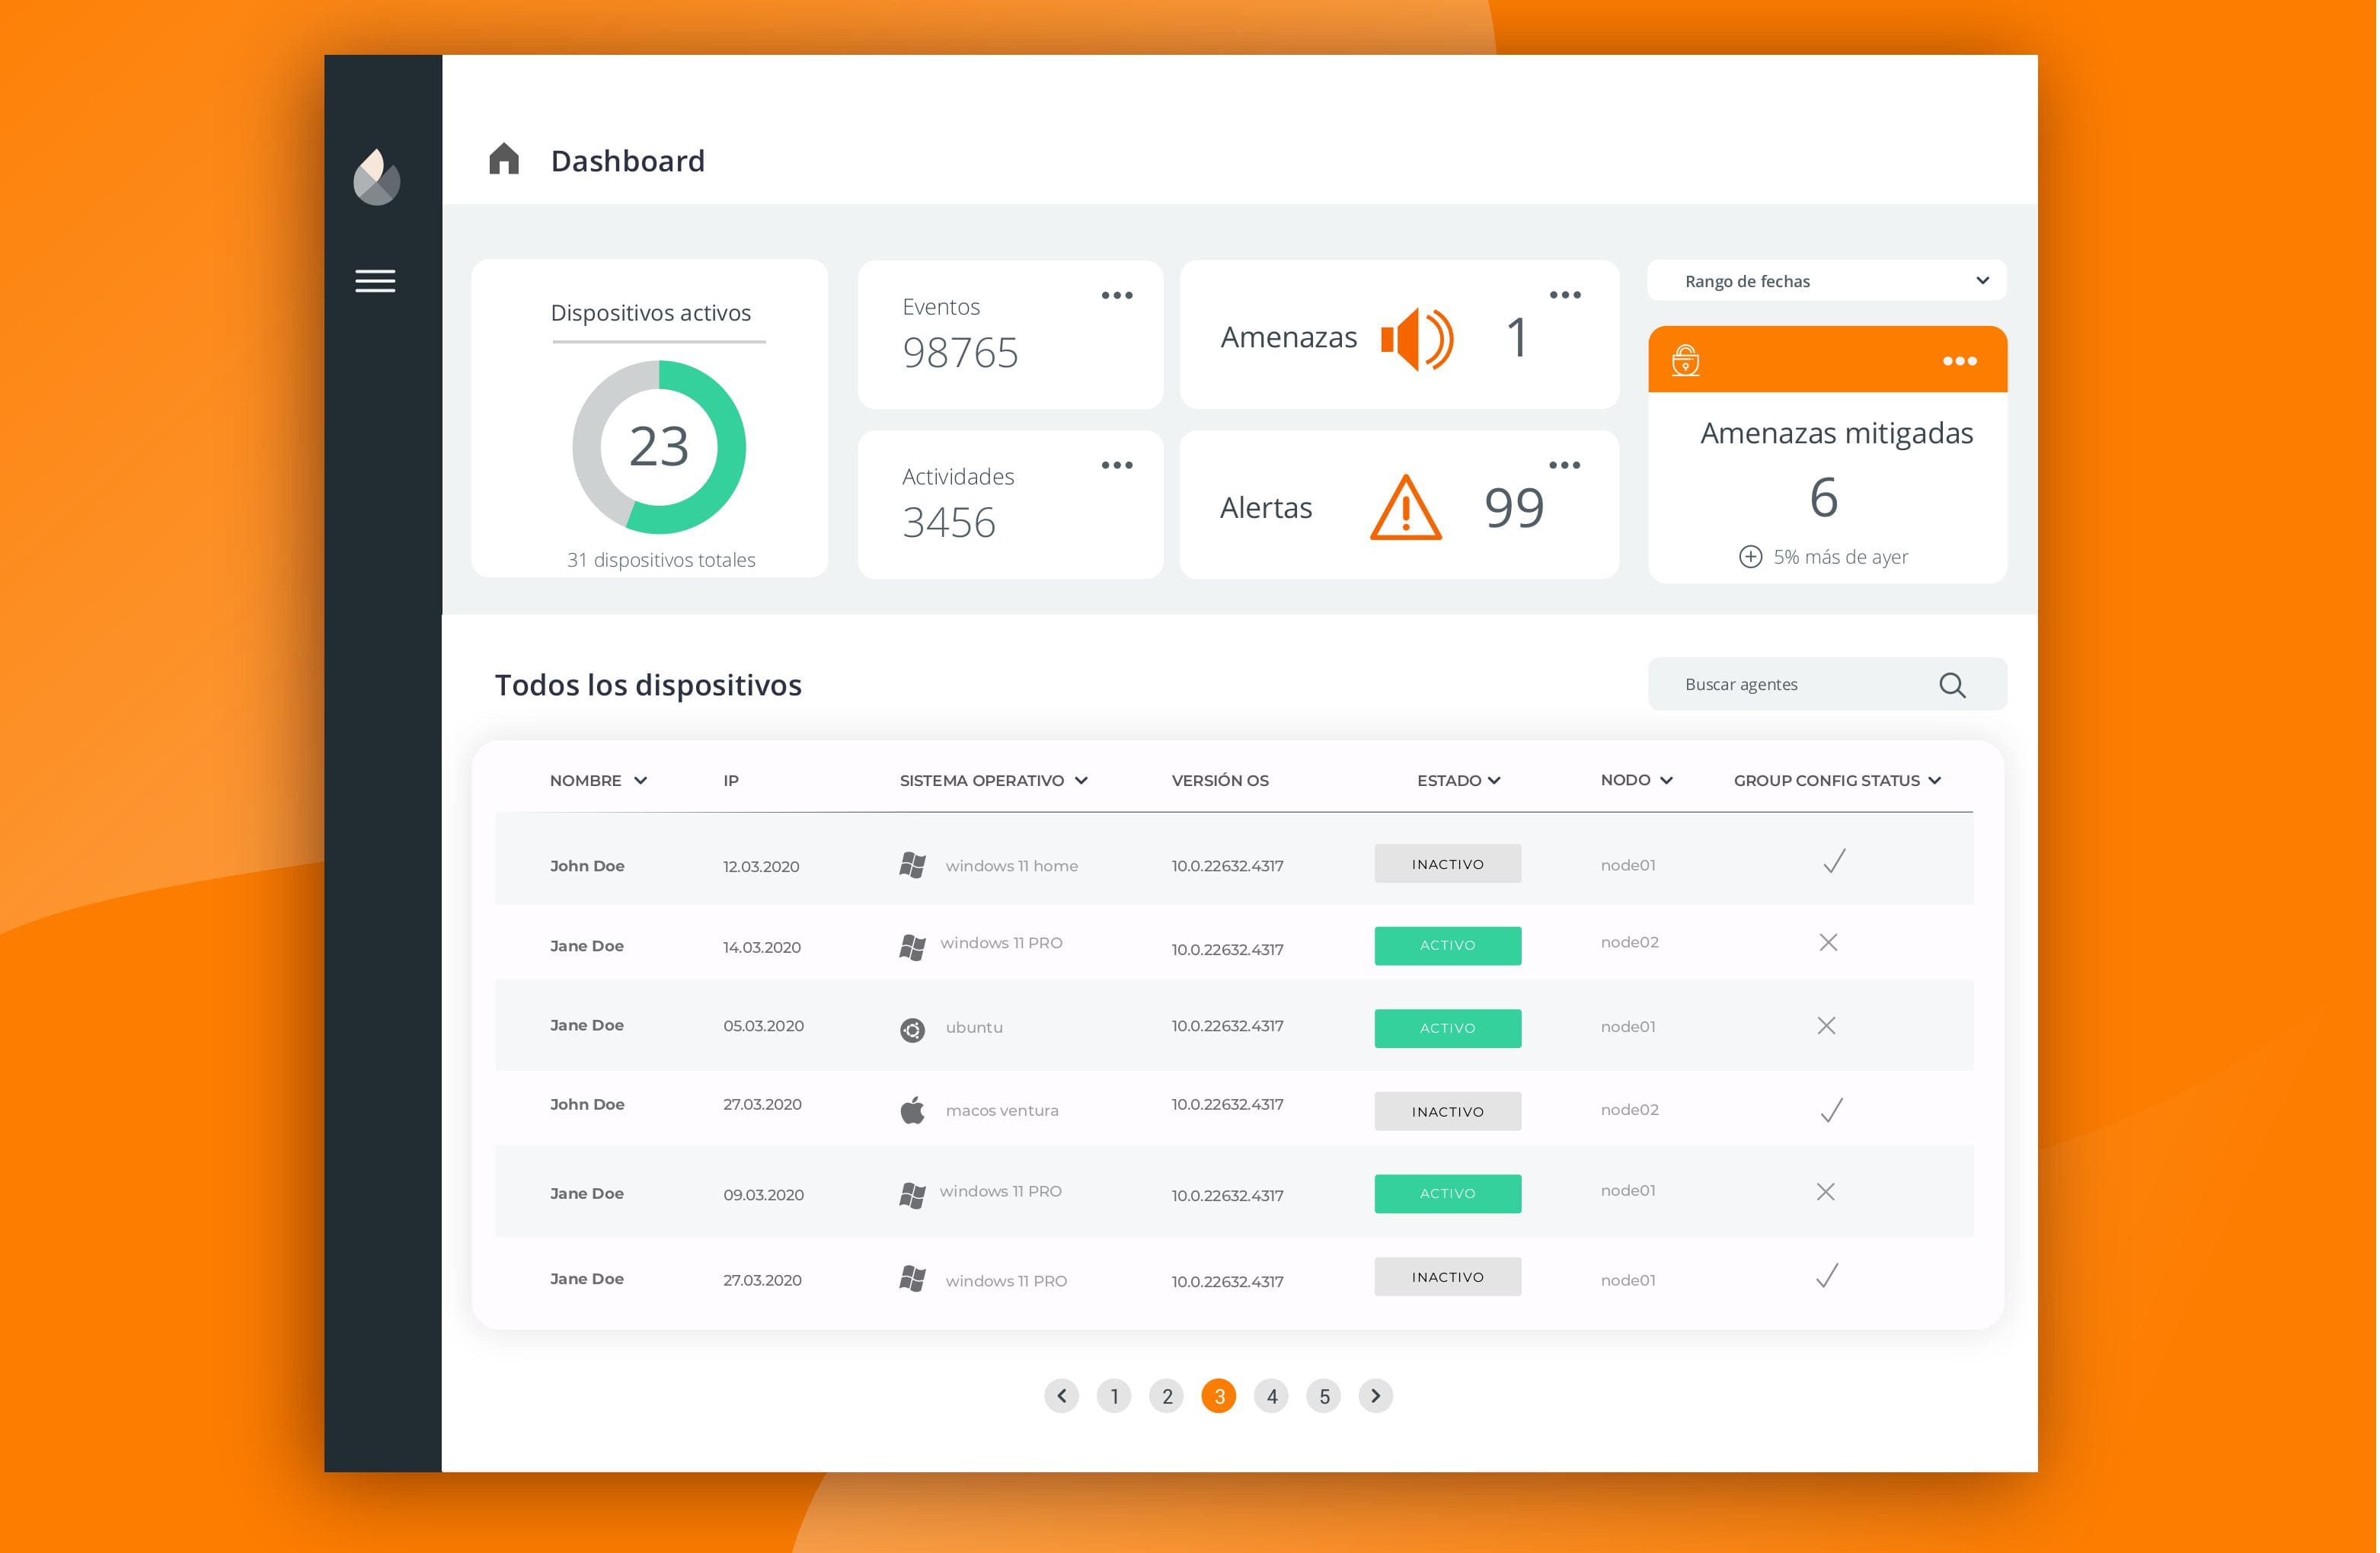Click Windows icon in 14.03.2020 row
This screenshot has height=1553, width=2380.
coord(912,947)
